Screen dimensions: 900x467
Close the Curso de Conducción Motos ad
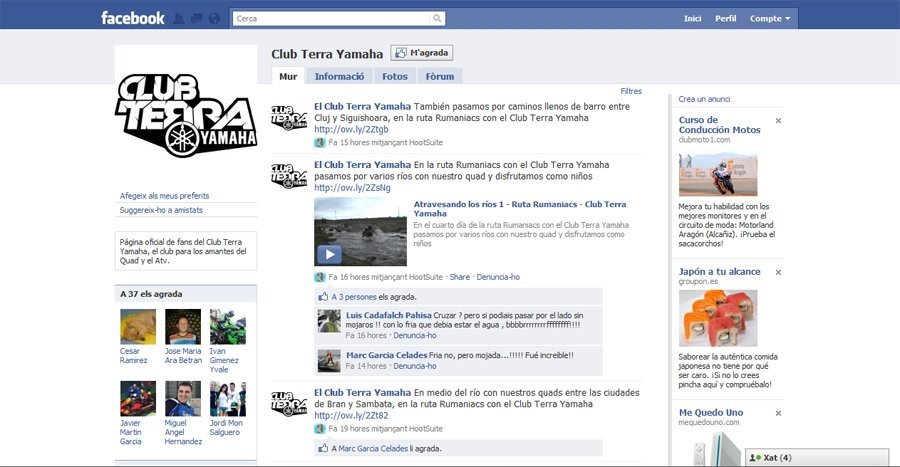pyautogui.click(x=778, y=120)
